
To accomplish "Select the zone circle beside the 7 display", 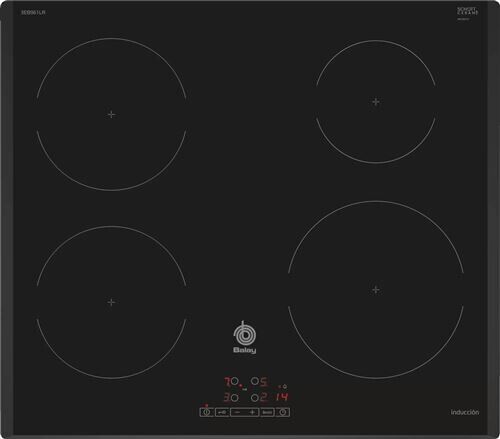I will tap(234, 381).
